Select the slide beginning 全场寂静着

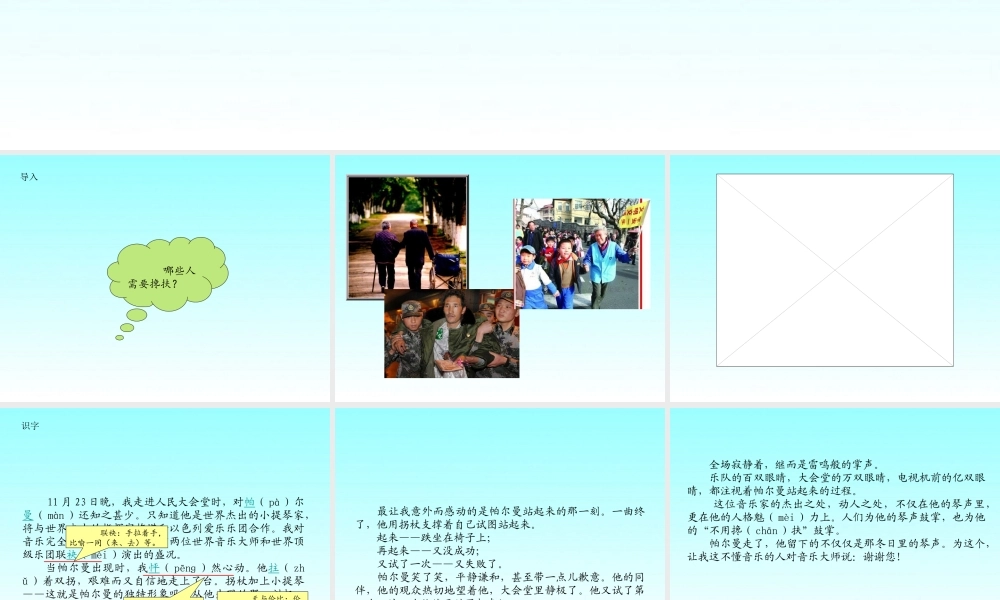point(835,504)
